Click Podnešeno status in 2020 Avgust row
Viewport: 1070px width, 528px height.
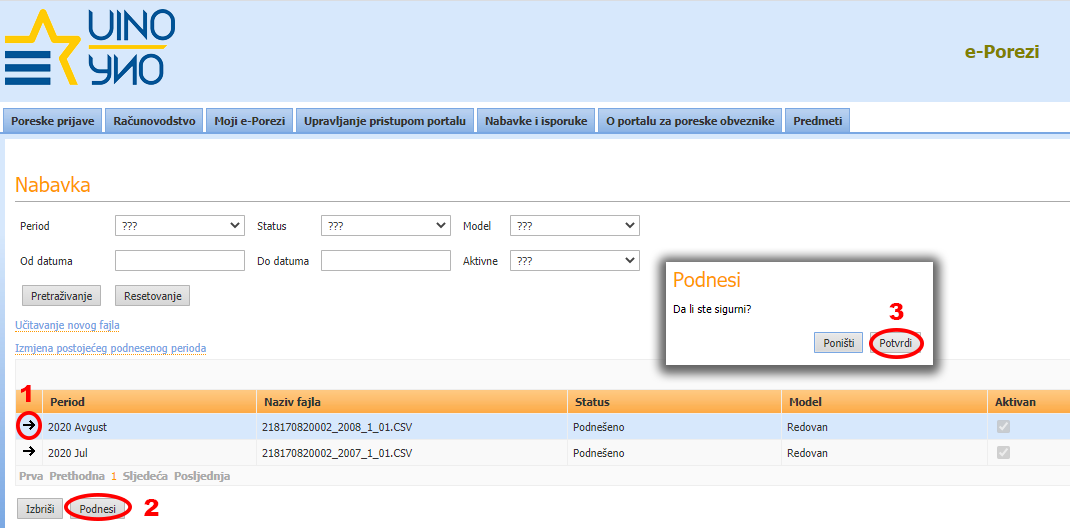(x=598, y=428)
